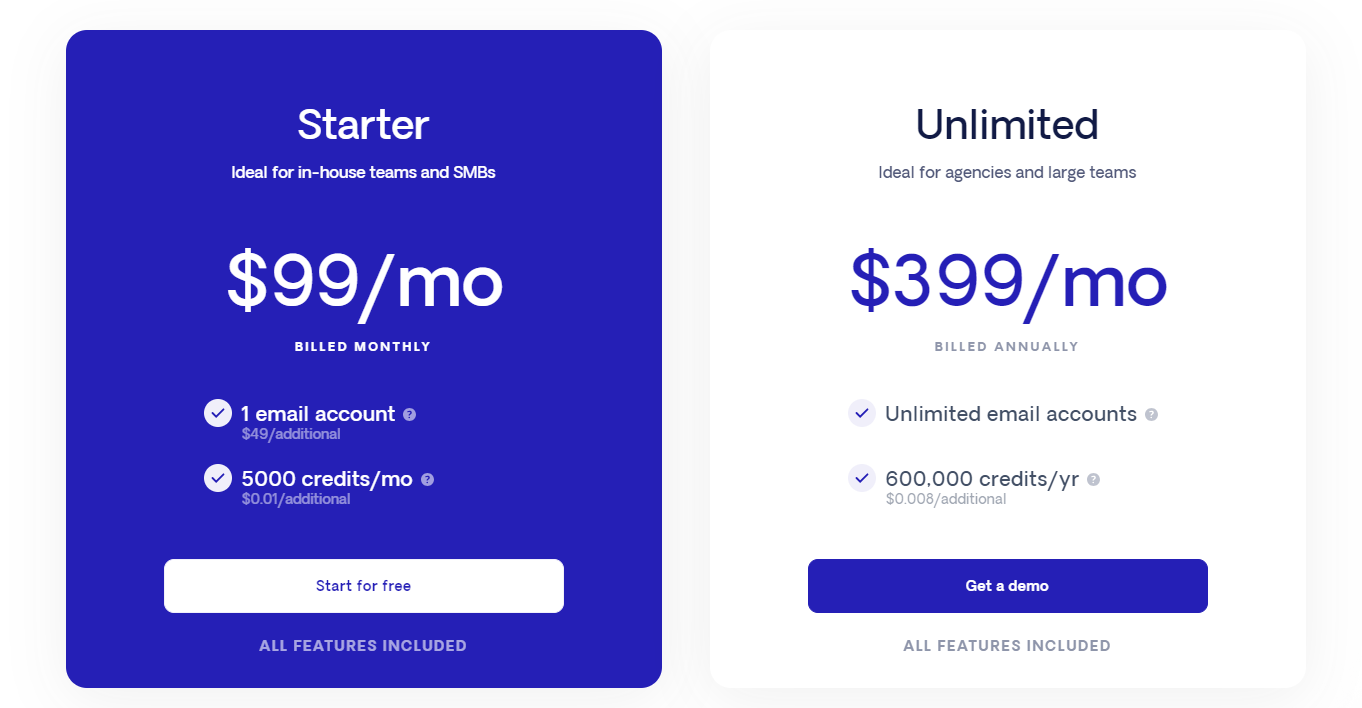1362x708 pixels.
Task: Click All Features Included under Starter
Action: coord(363,646)
